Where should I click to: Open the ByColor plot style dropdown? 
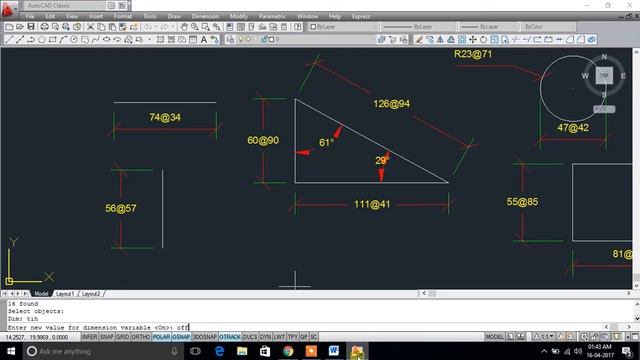(x=549, y=27)
